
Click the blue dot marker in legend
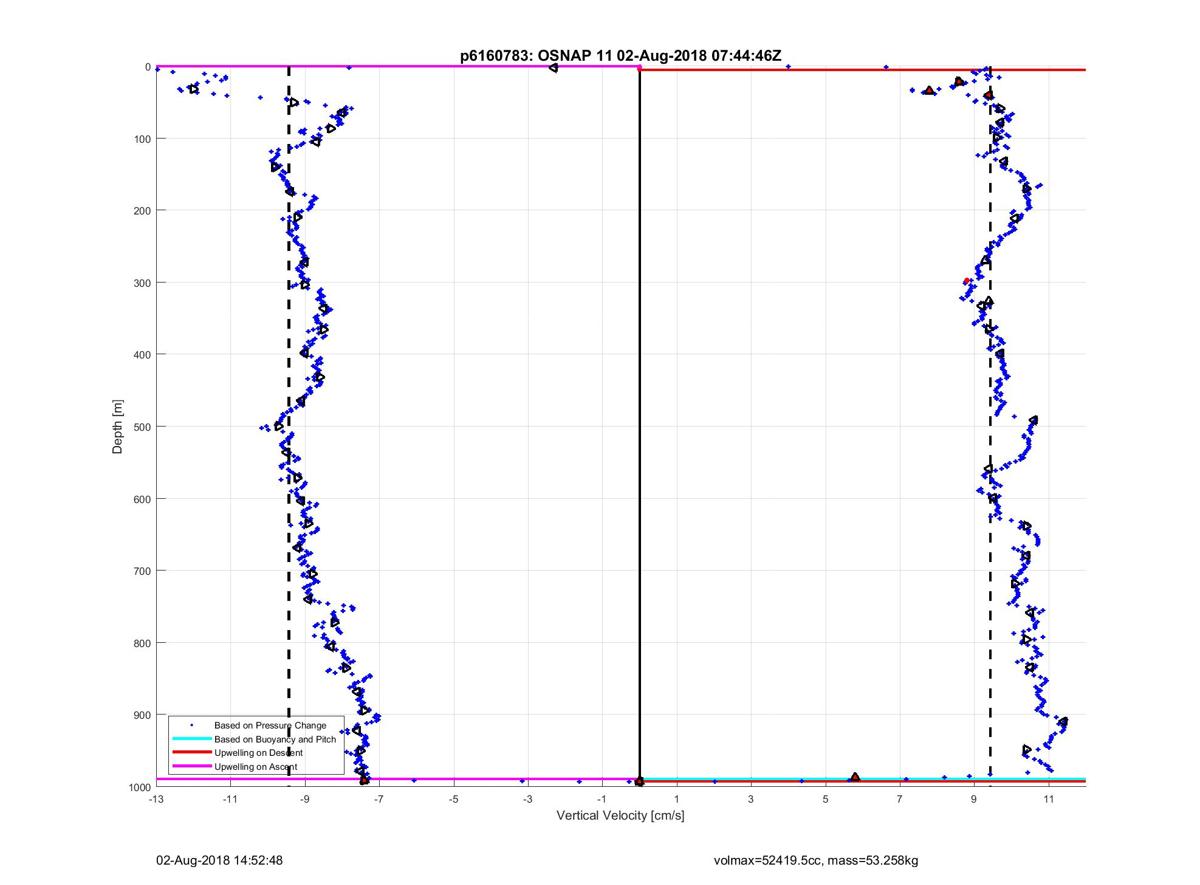tap(191, 724)
